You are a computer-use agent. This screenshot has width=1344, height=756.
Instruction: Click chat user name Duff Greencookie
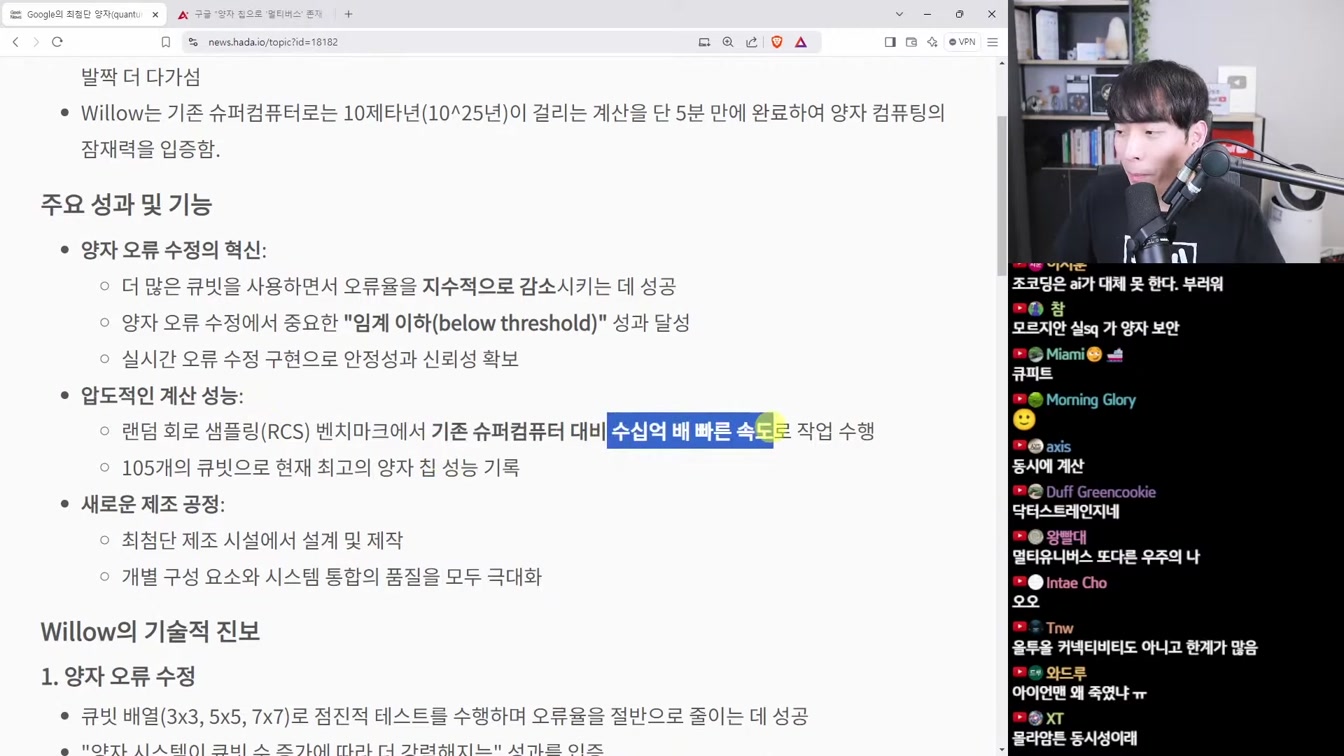coord(1101,492)
